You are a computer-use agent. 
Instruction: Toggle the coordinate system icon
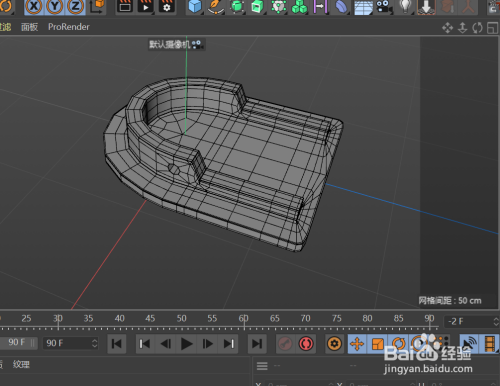pyautogui.click(x=97, y=6)
